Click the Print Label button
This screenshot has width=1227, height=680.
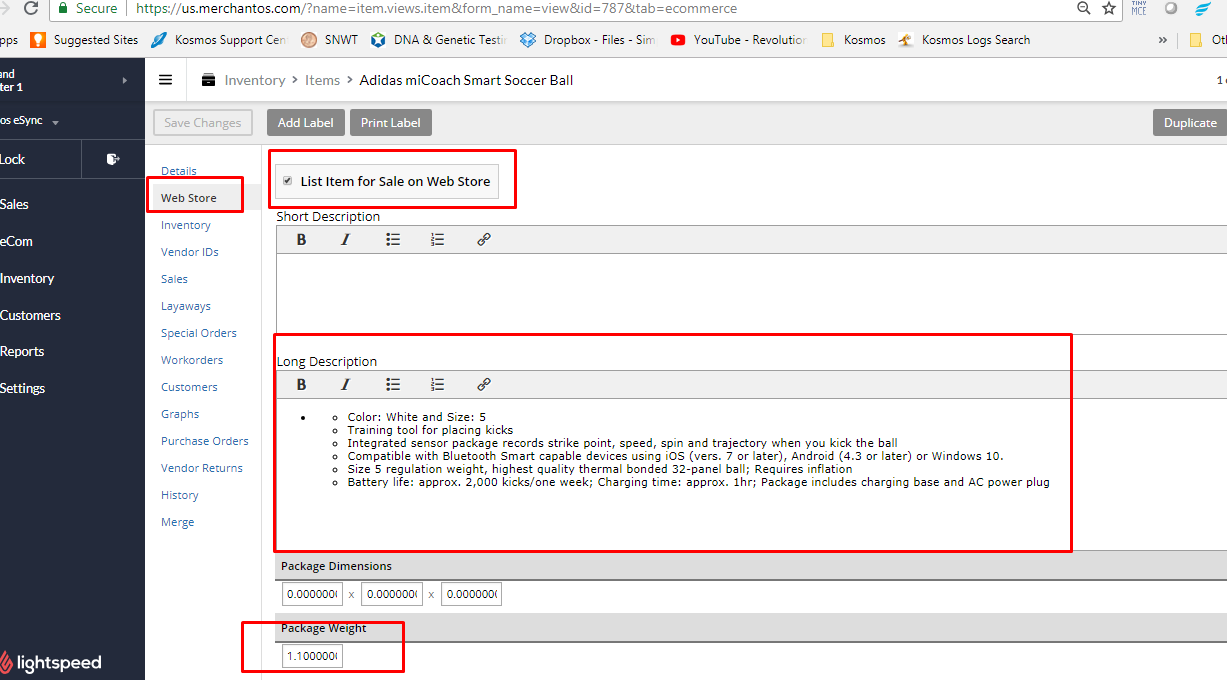(x=391, y=123)
